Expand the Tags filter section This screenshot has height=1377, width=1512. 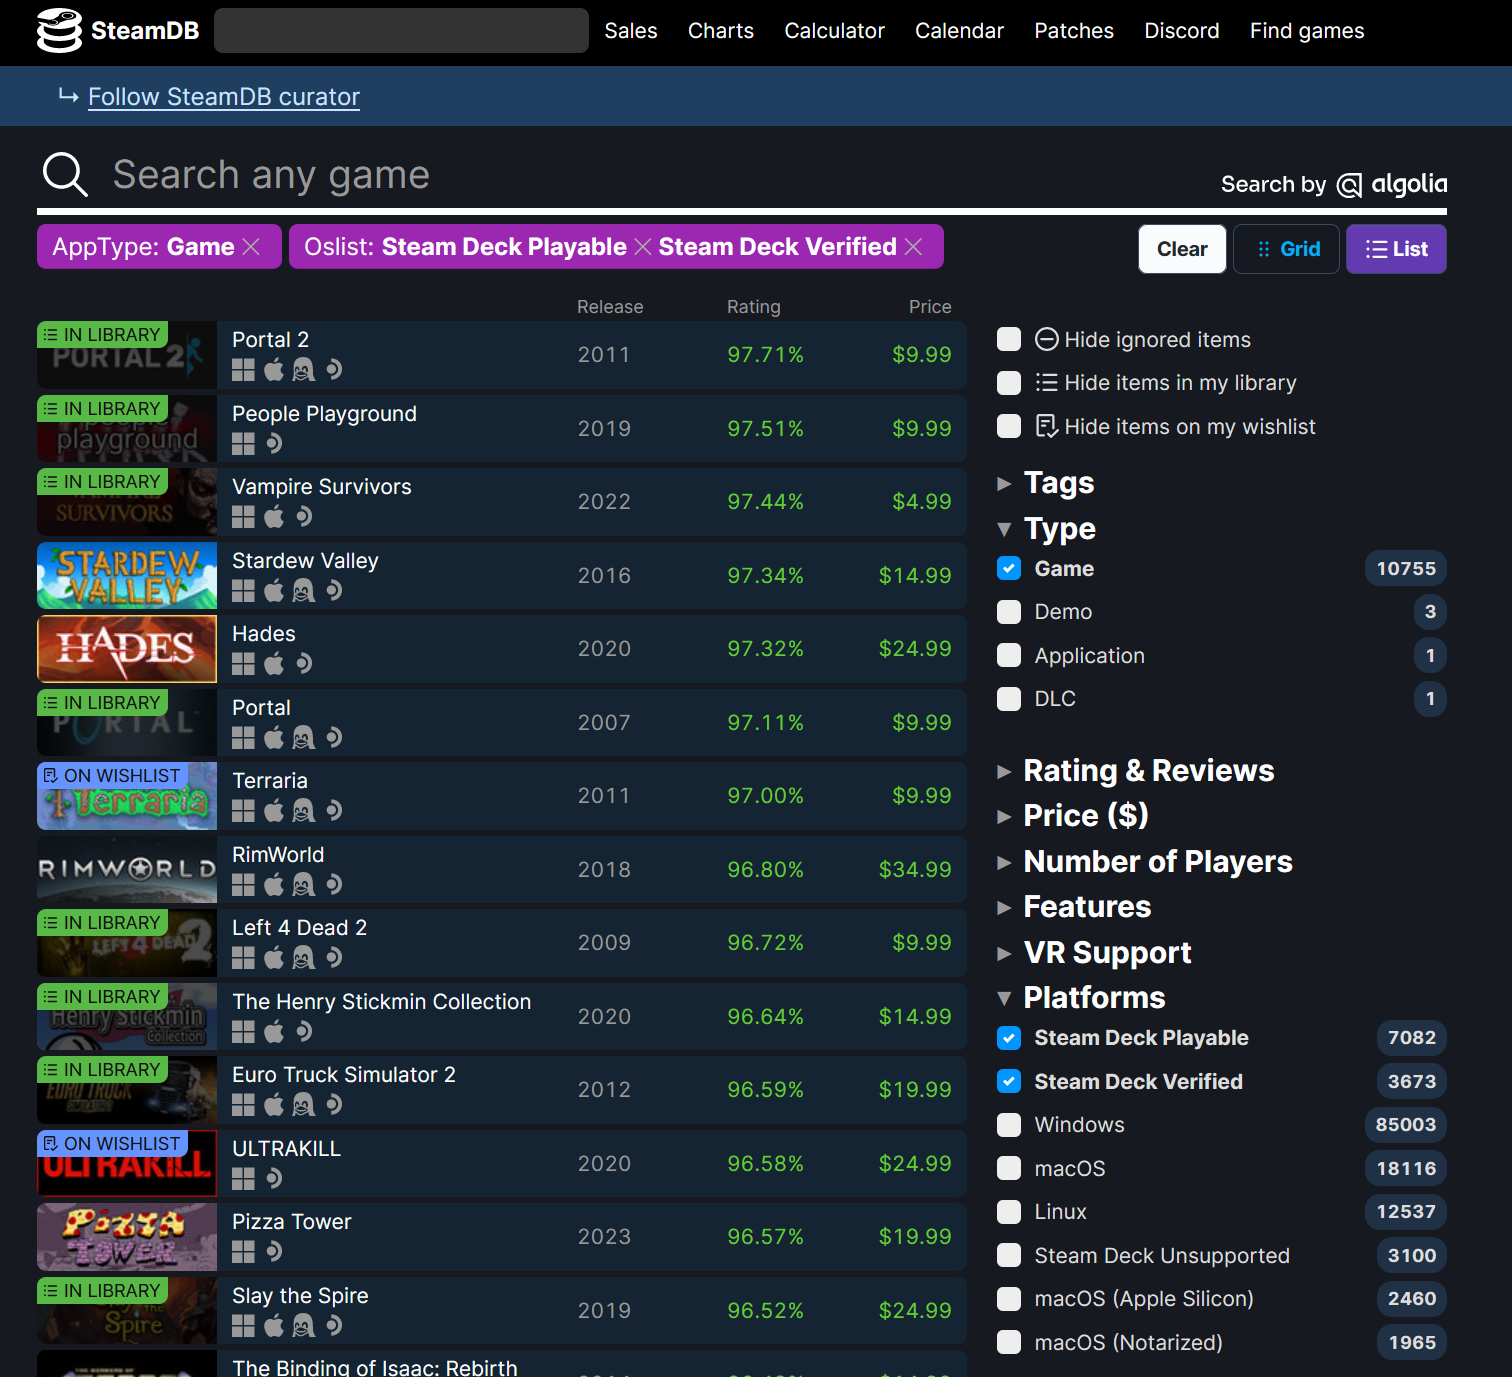click(x=1046, y=483)
